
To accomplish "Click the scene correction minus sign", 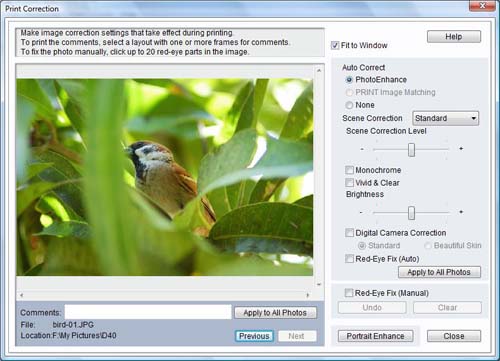I will click(x=362, y=149).
